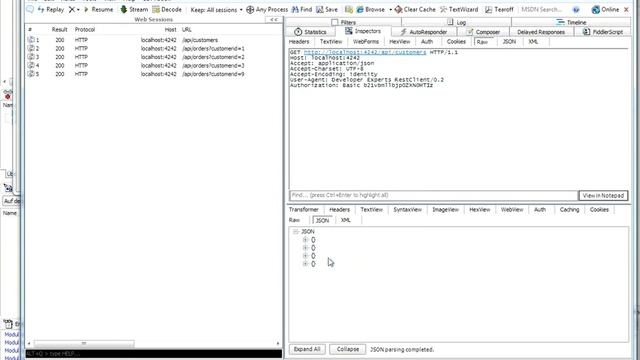
Task: Click the localhost:4242/api/customers link
Action: tap(365, 52)
